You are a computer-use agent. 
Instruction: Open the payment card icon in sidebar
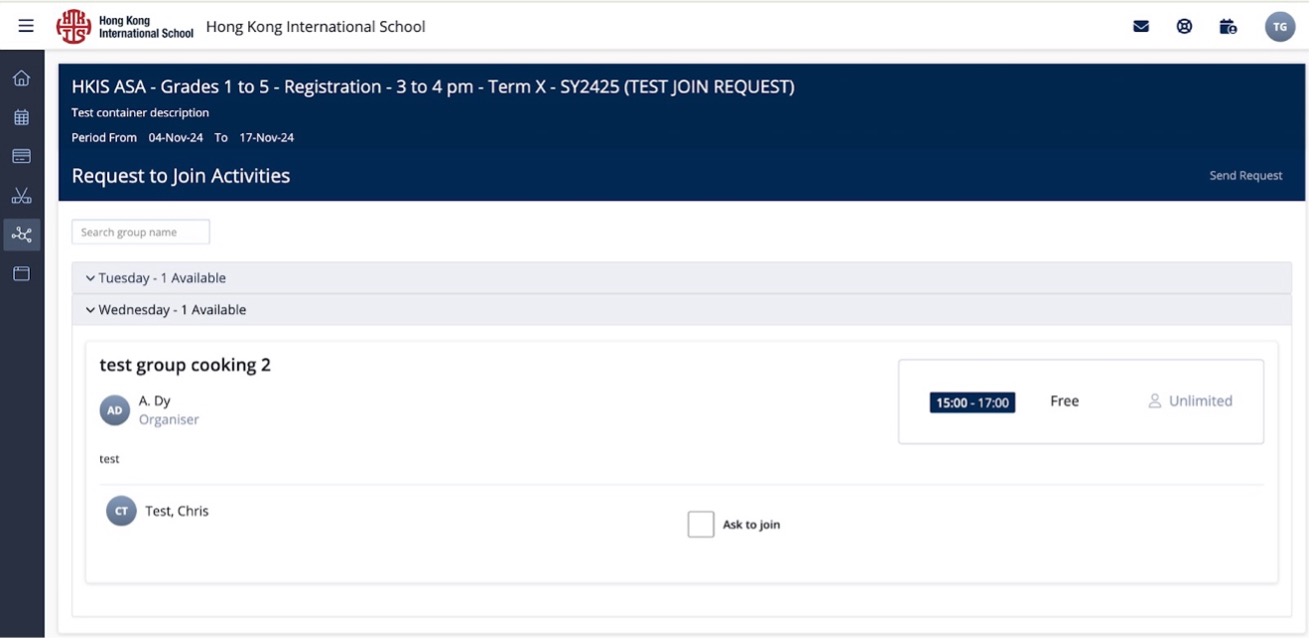click(x=21, y=156)
